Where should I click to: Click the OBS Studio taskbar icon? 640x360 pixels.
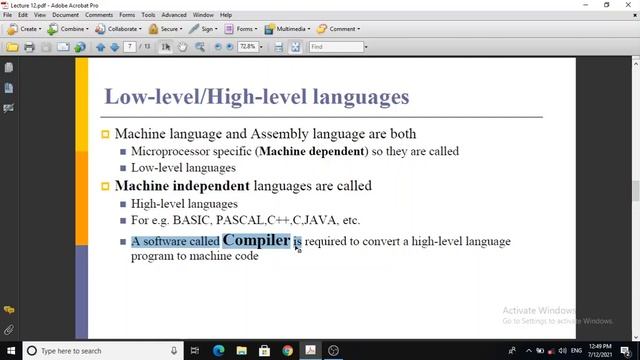333,351
